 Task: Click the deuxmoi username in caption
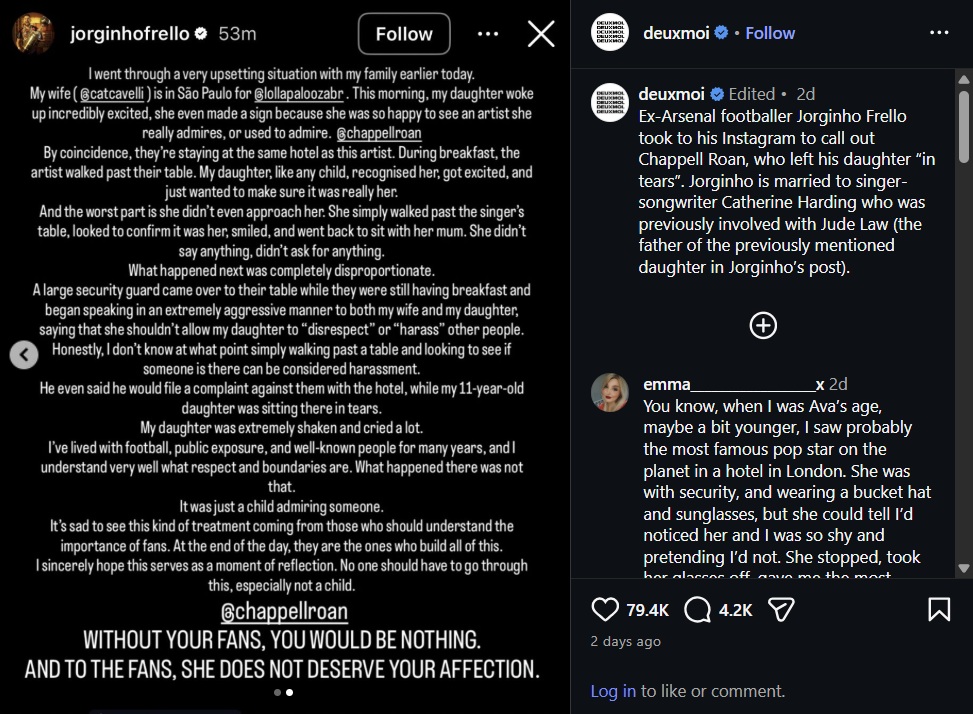tap(672, 94)
